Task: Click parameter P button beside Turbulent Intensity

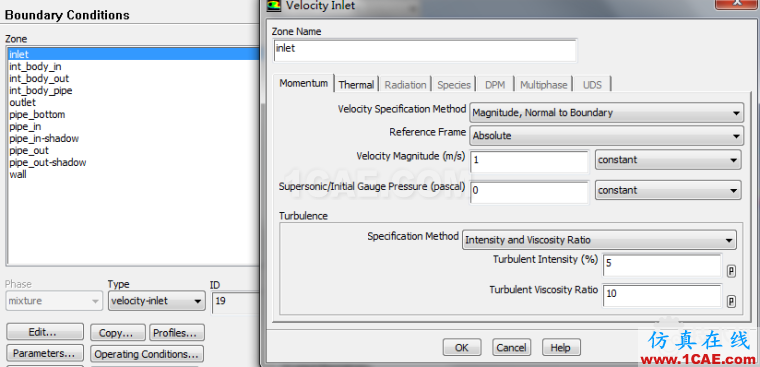Action: click(731, 271)
